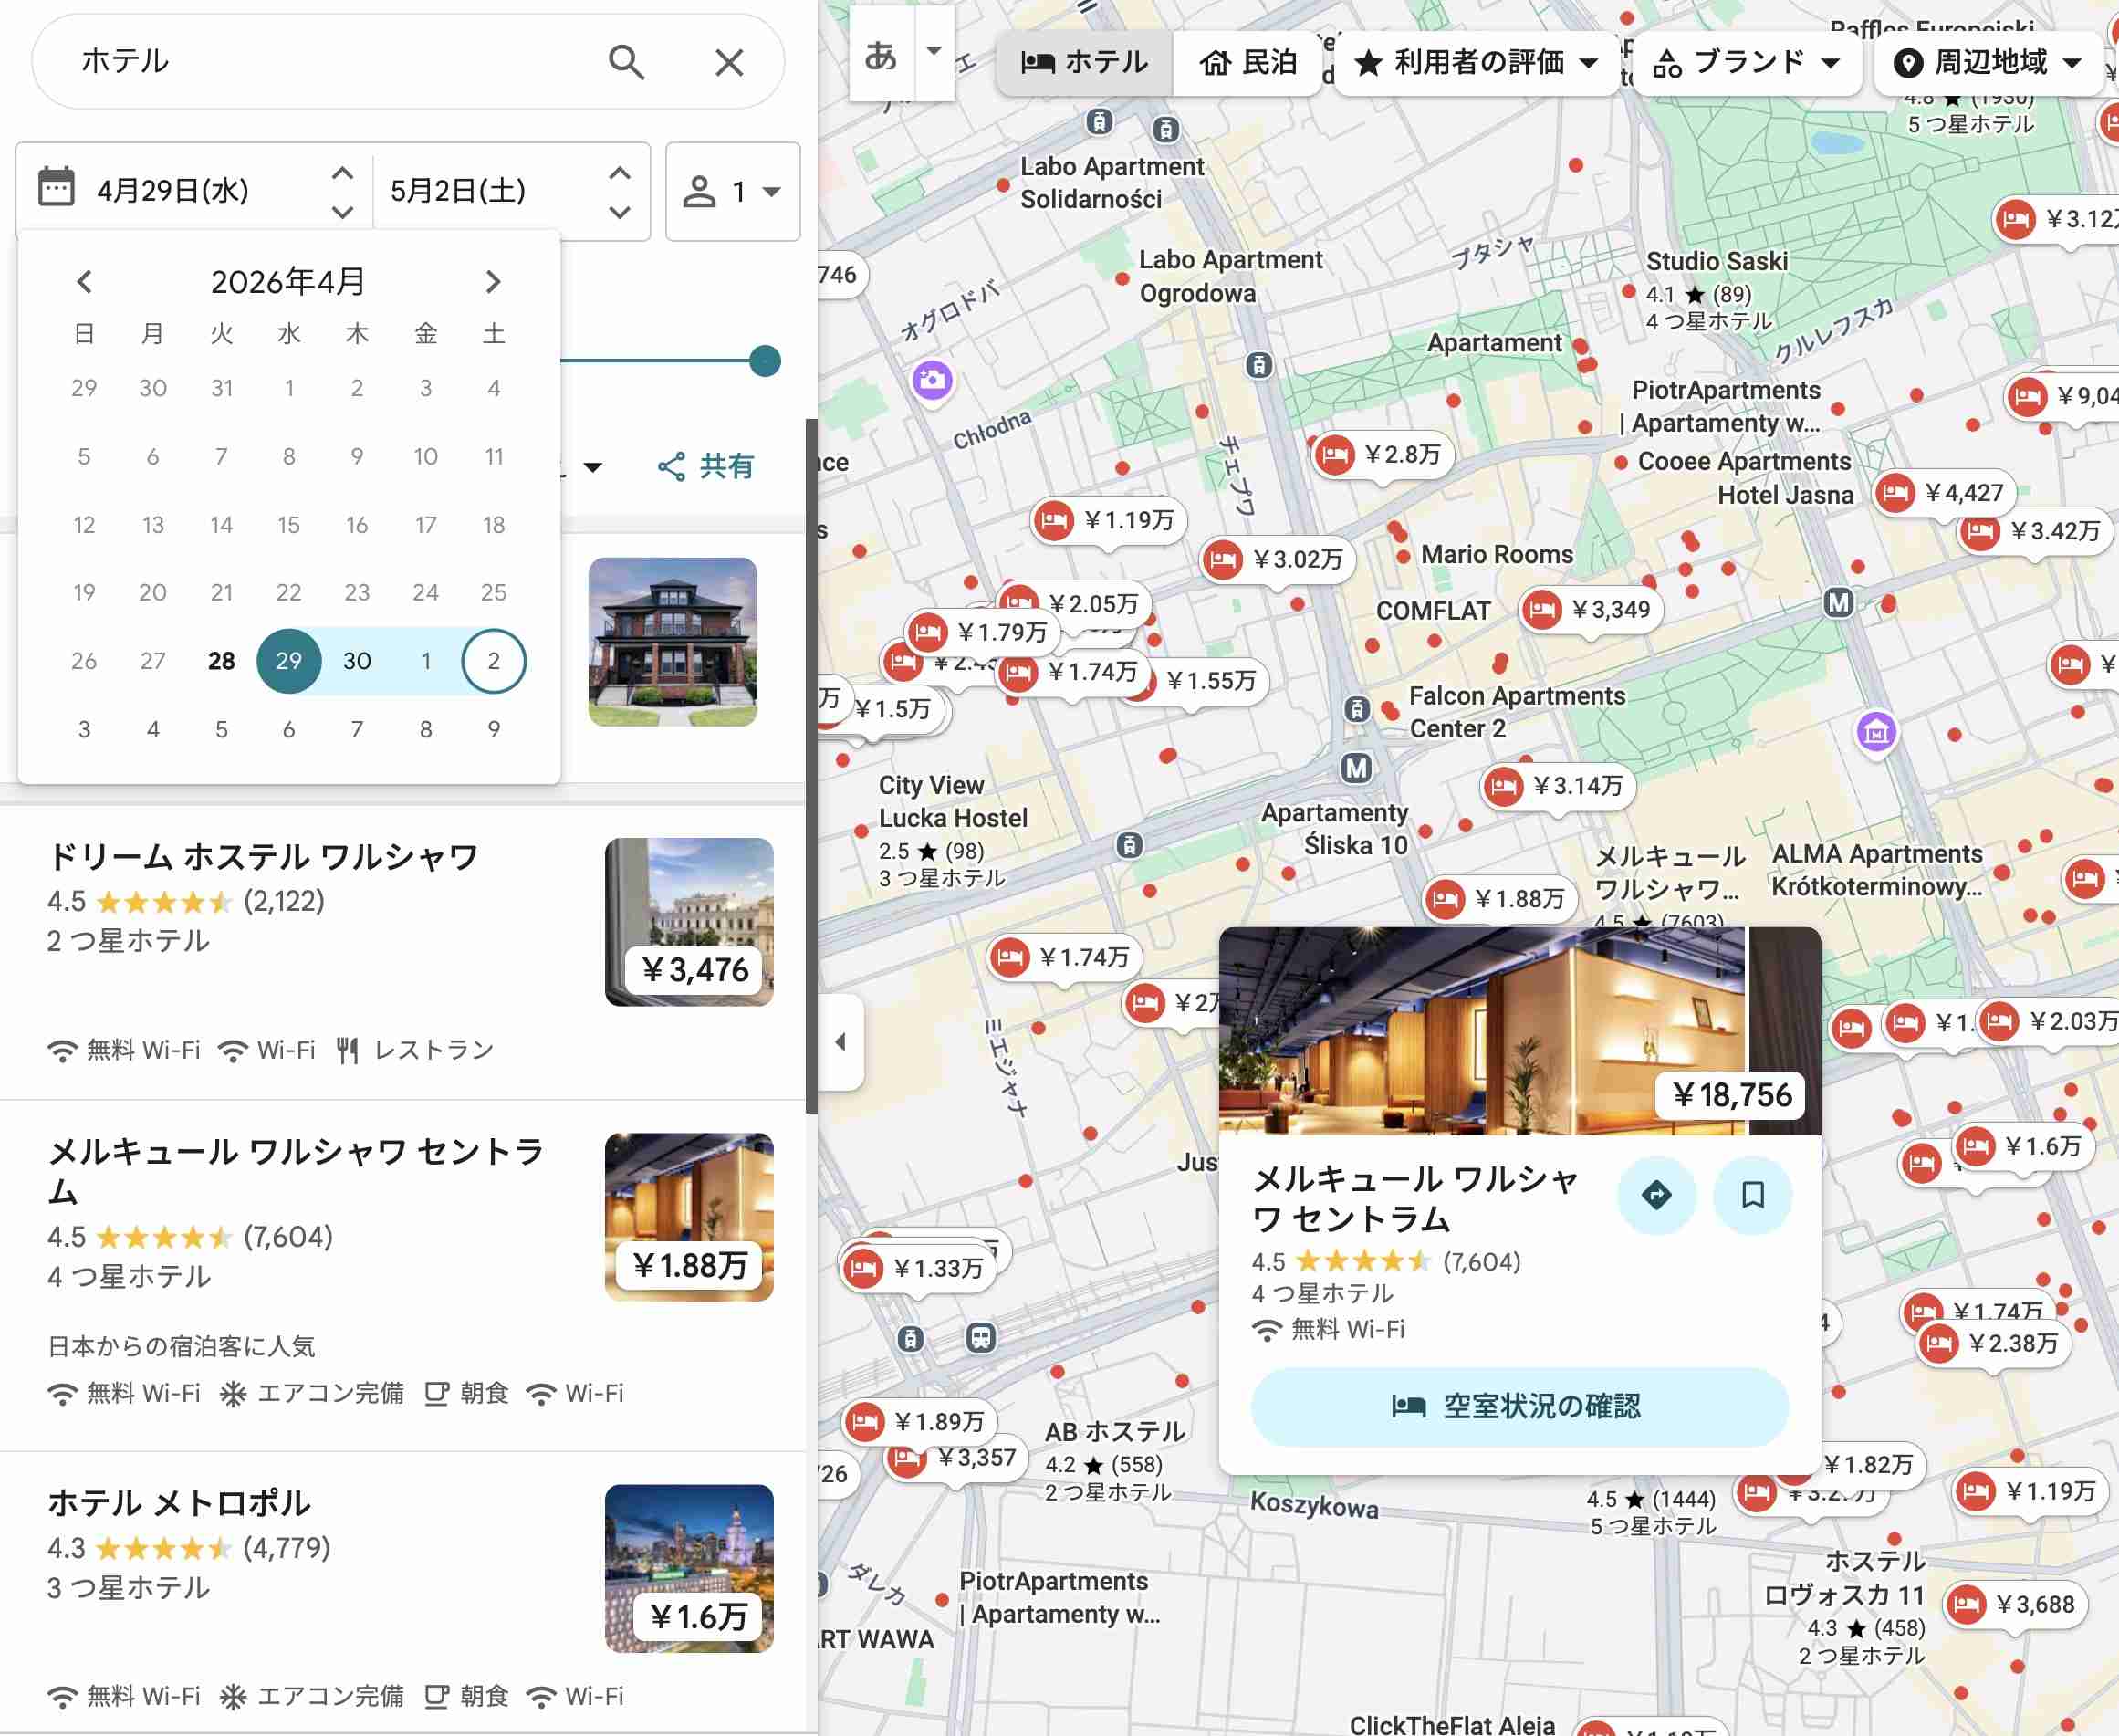
Task: Click the person icon in the guest selector
Action: point(700,192)
